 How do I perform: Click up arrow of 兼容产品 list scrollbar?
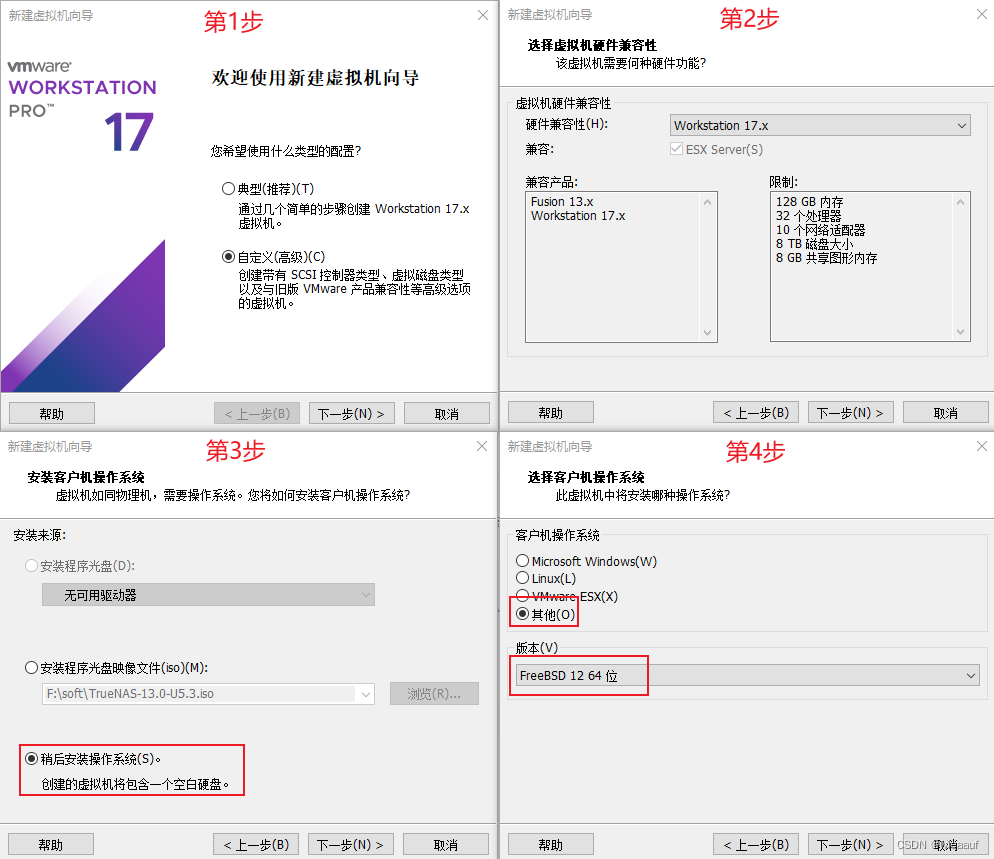pos(707,202)
